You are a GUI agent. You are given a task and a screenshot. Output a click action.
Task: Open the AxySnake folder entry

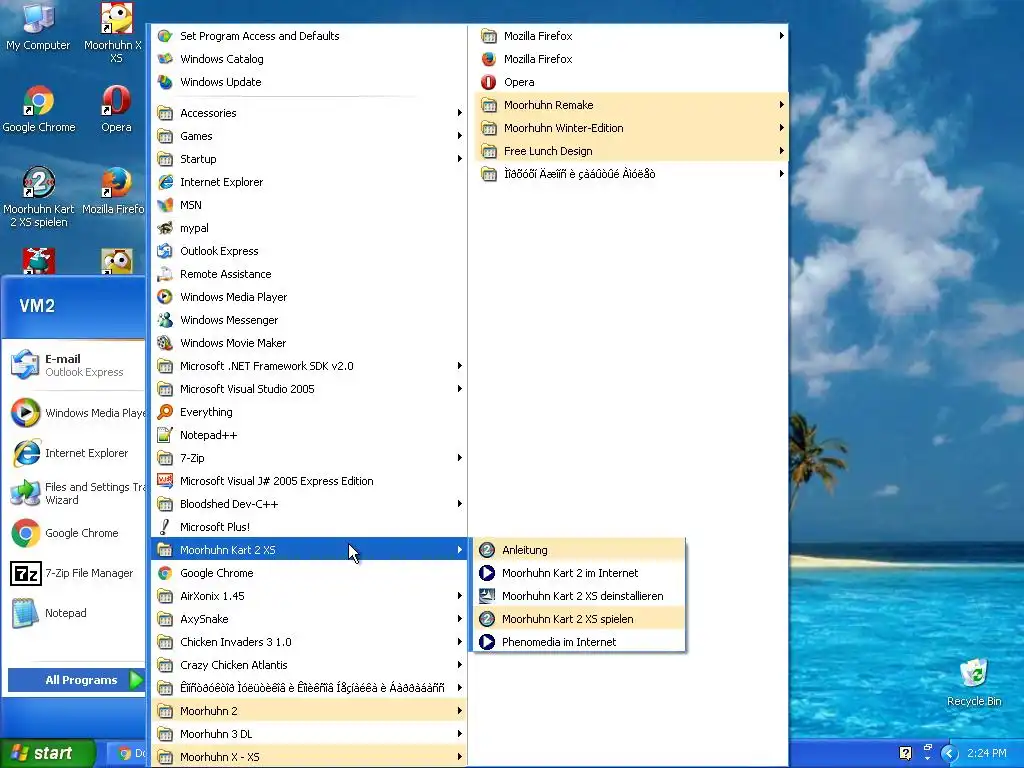tap(310, 618)
